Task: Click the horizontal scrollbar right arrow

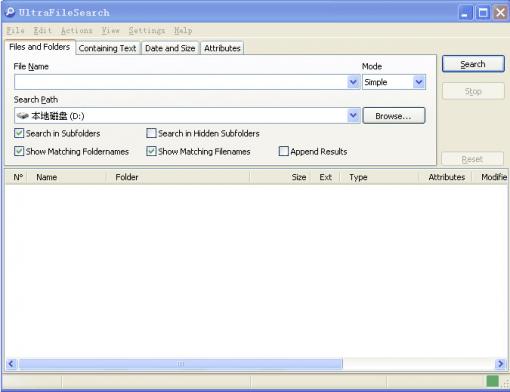Action: click(500, 364)
